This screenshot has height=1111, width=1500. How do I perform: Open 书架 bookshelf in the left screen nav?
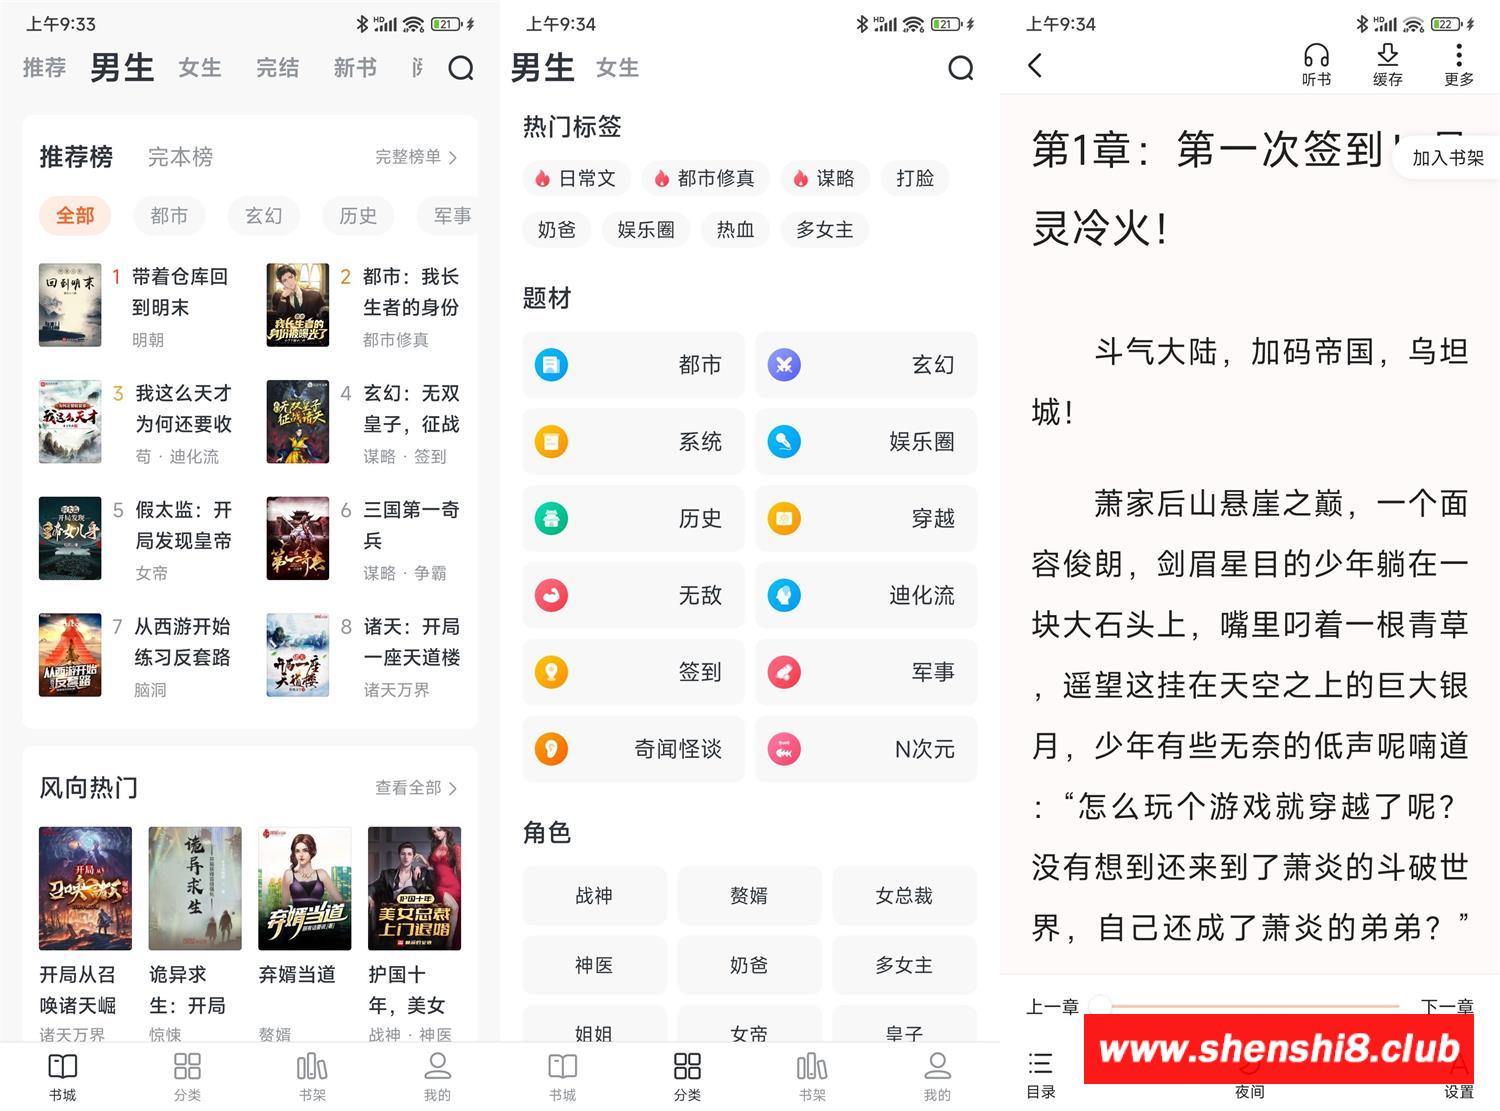(x=312, y=1076)
